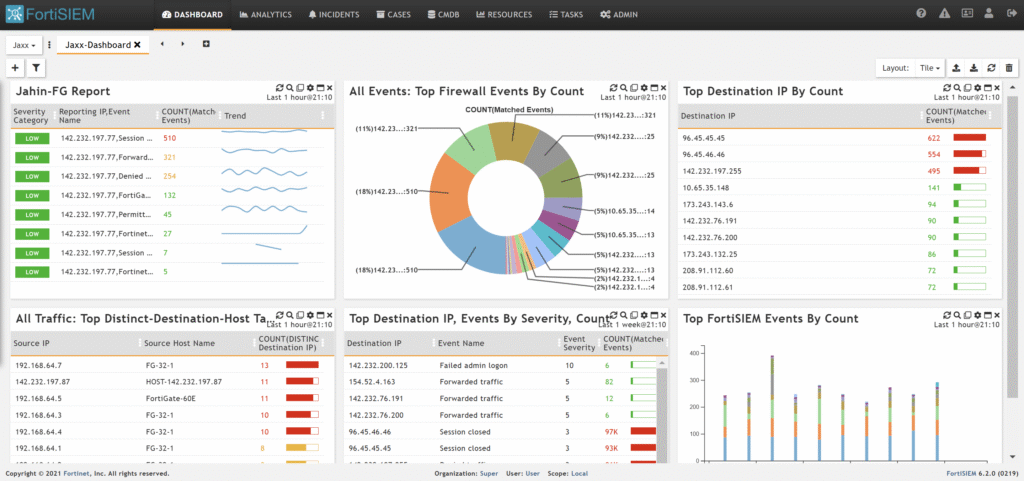Open the three-dot menu beside Jaxx
The image size is (1024, 481).
pos(50,45)
